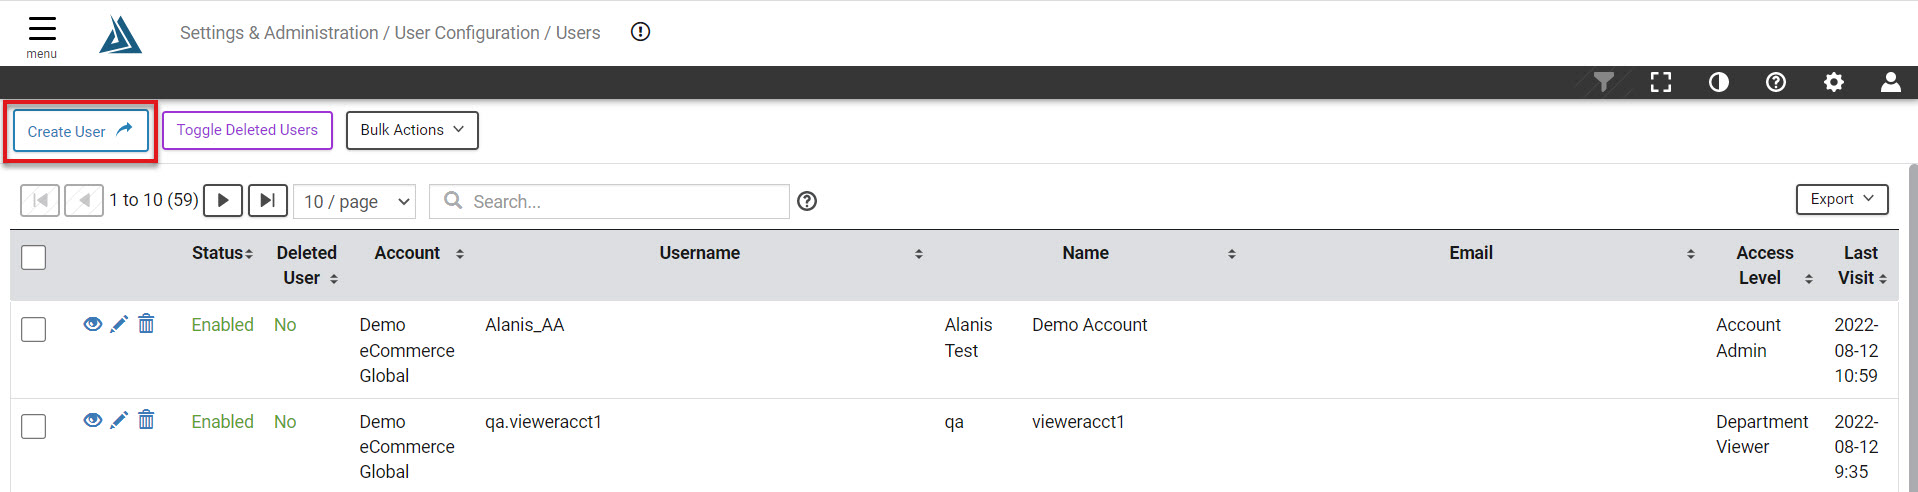Click the Create User button

(x=81, y=131)
